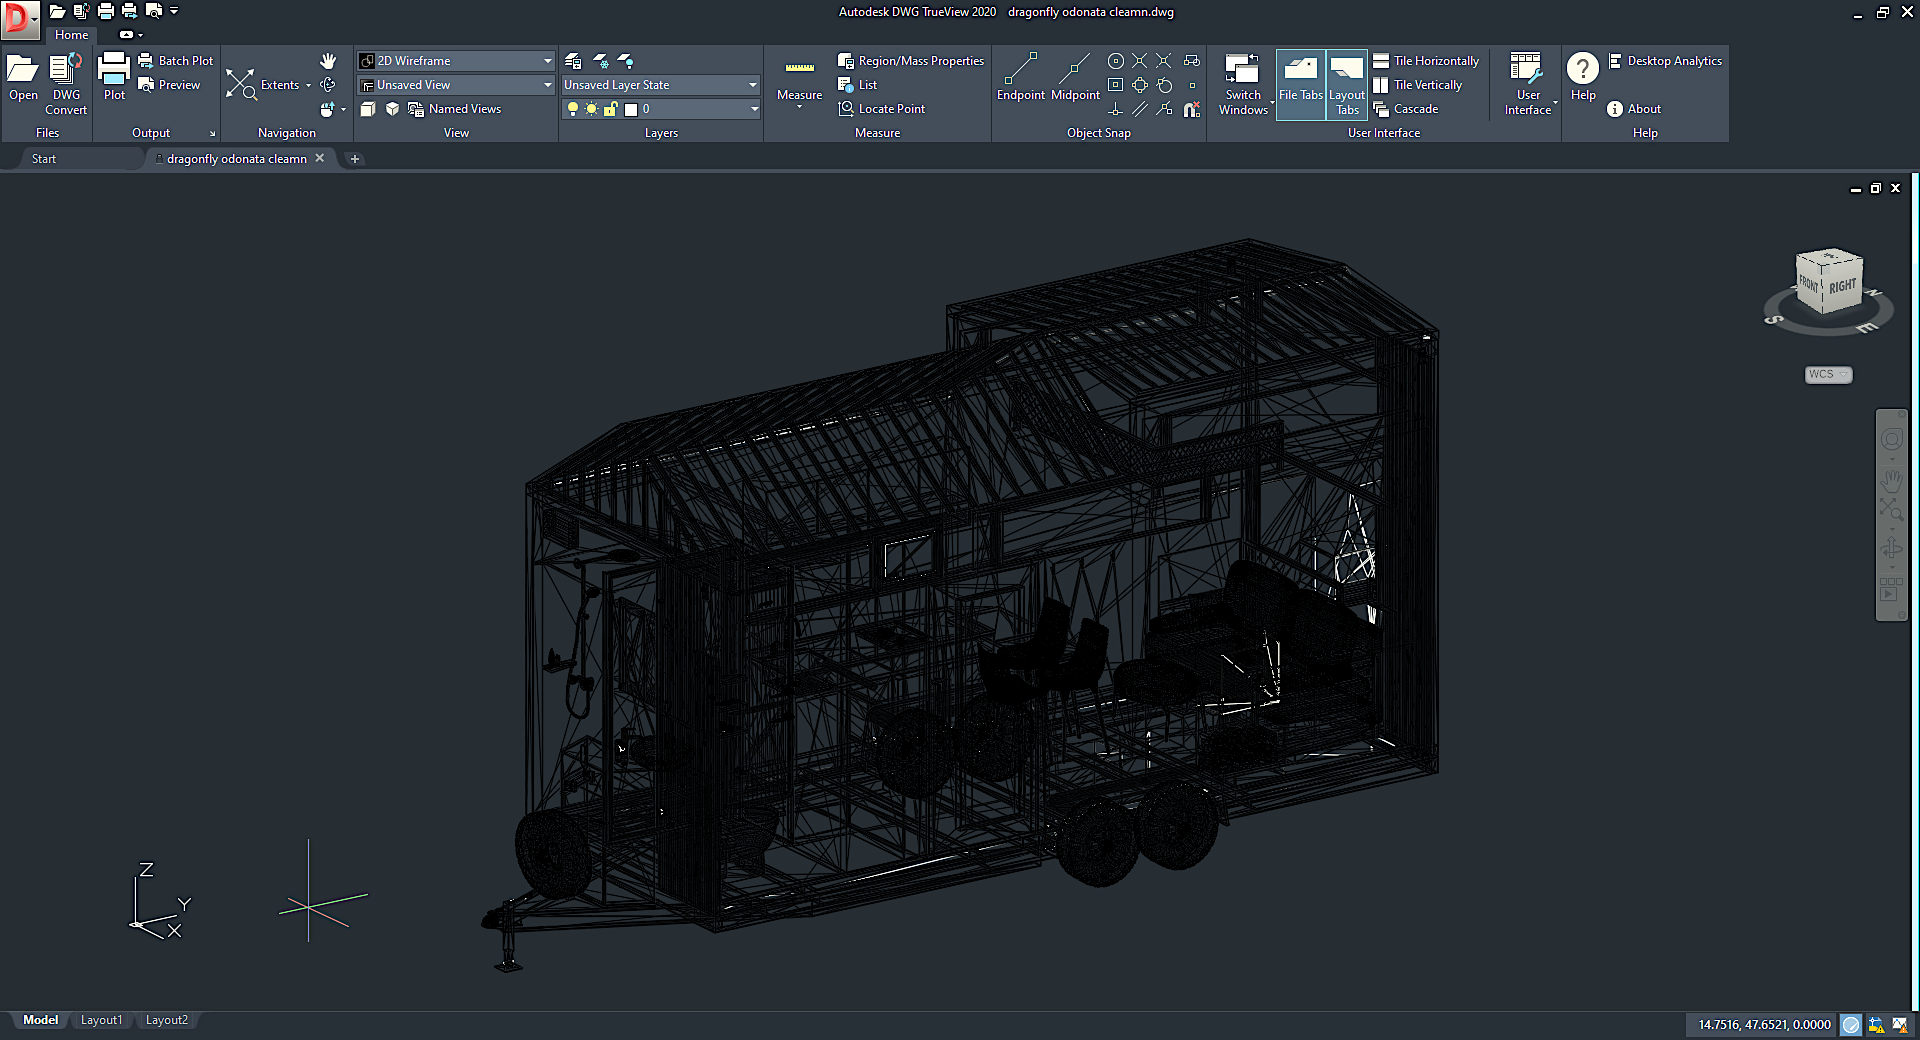The height and width of the screenshot is (1040, 1920).
Task: Toggle the Layout Tabs display
Action: [x=1347, y=78]
